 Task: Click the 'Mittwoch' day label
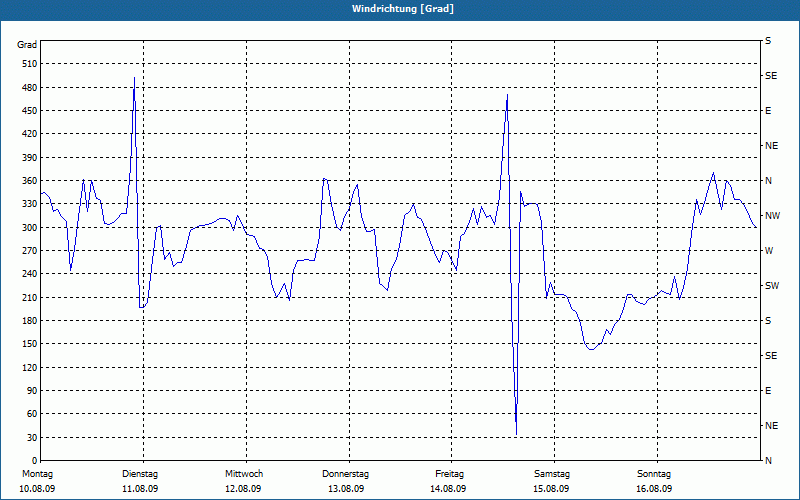(244, 474)
